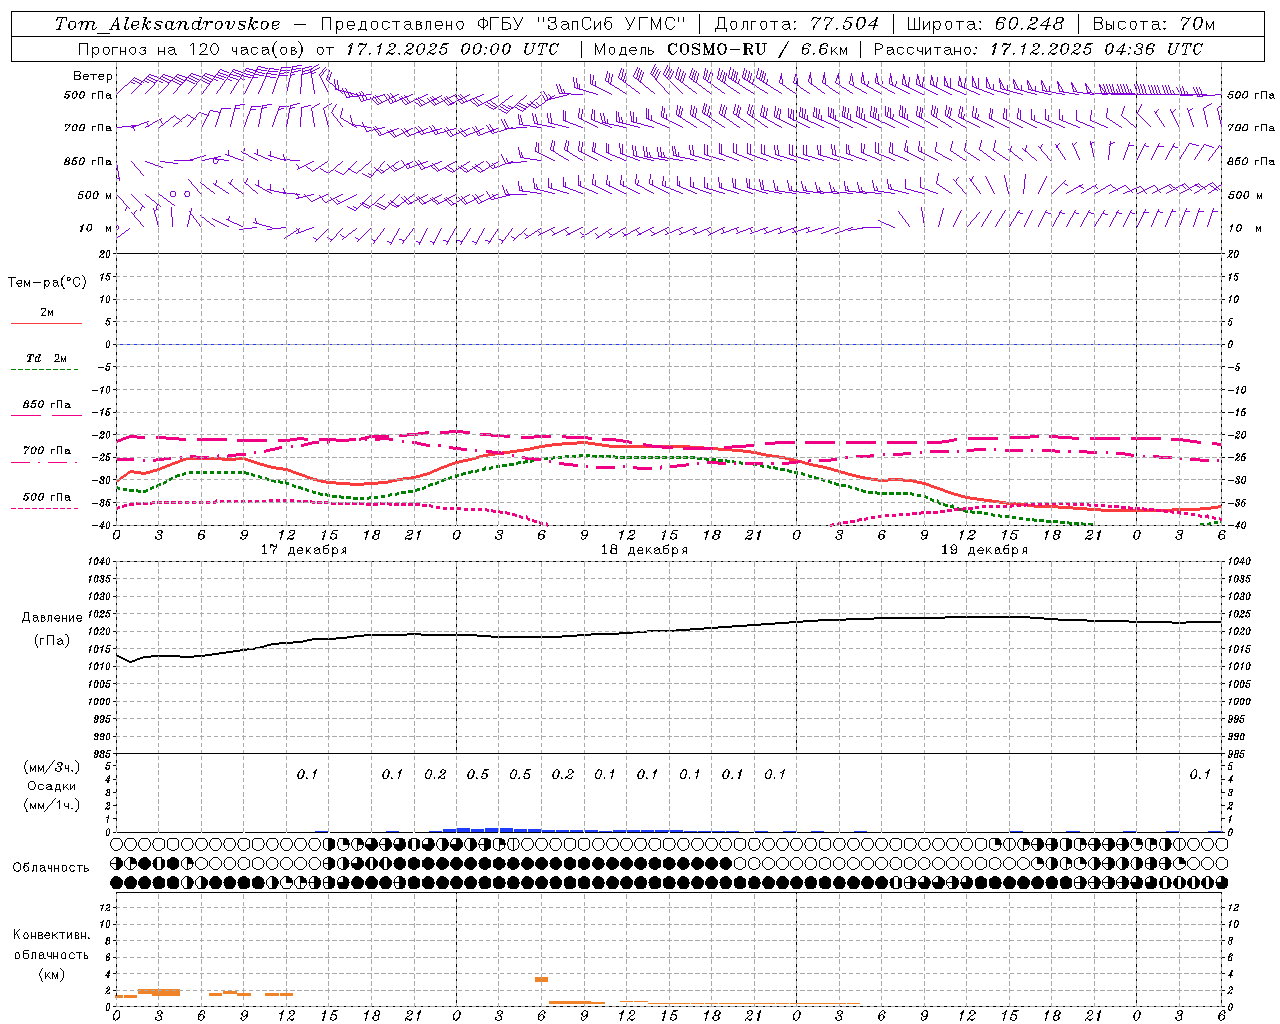The width and height of the screenshot is (1280, 1024).
Task: Click the 18 декабря date label
Action: pos(644,550)
